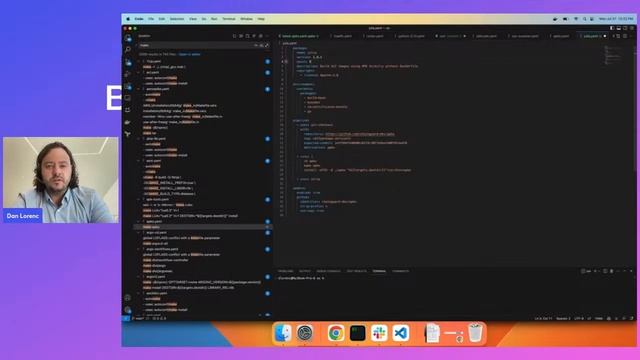The width and height of the screenshot is (640, 360).
Task: Open the Selection menu
Action: 177,19
